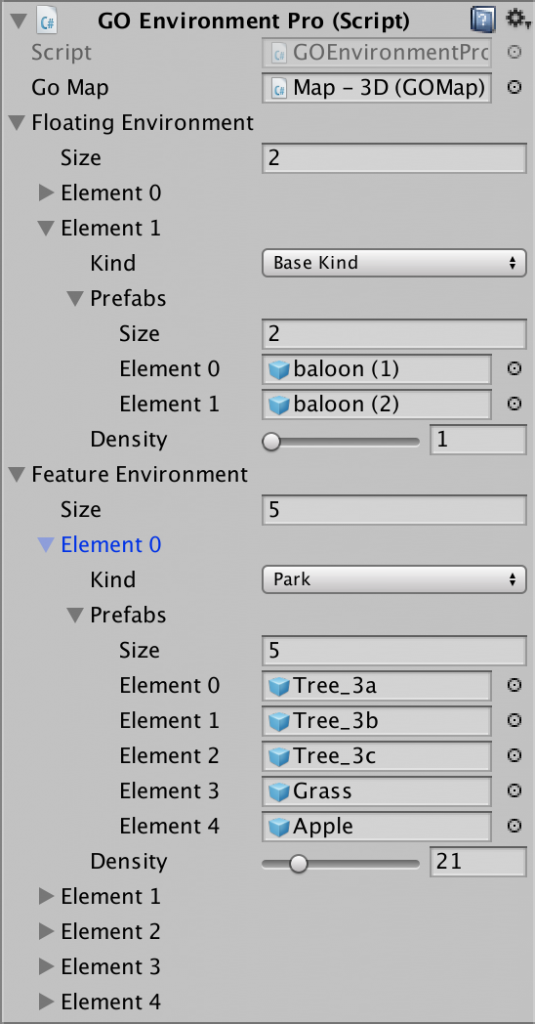Open the Kind dropdown showing Park
The width and height of the screenshot is (535, 1024).
[394, 579]
